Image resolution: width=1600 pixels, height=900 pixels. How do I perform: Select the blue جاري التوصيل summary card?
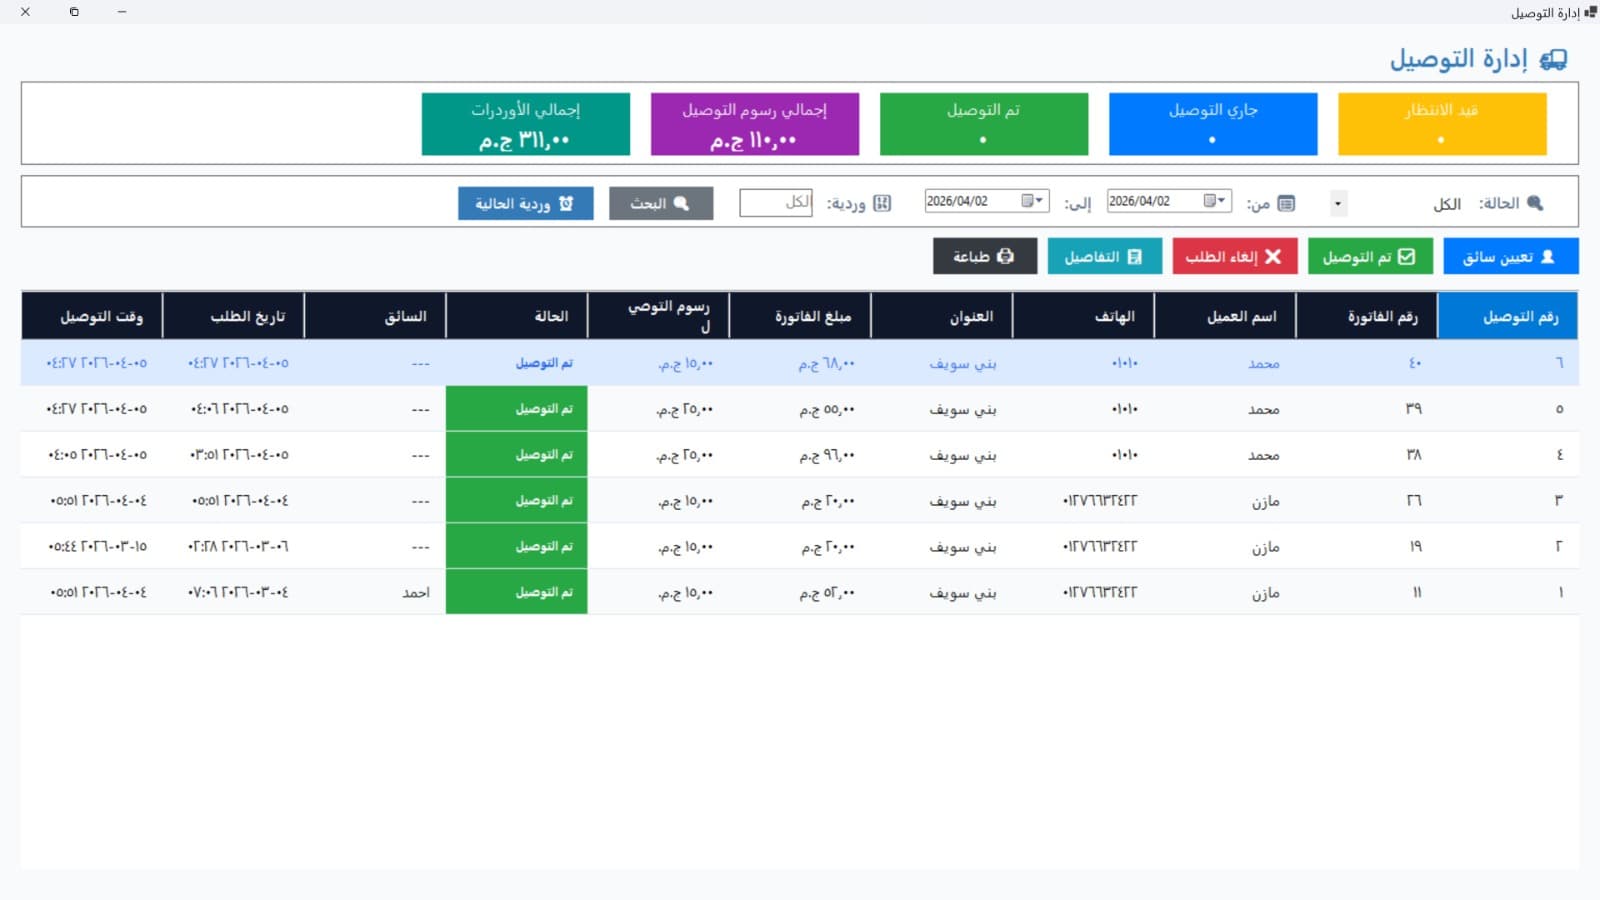click(1213, 124)
